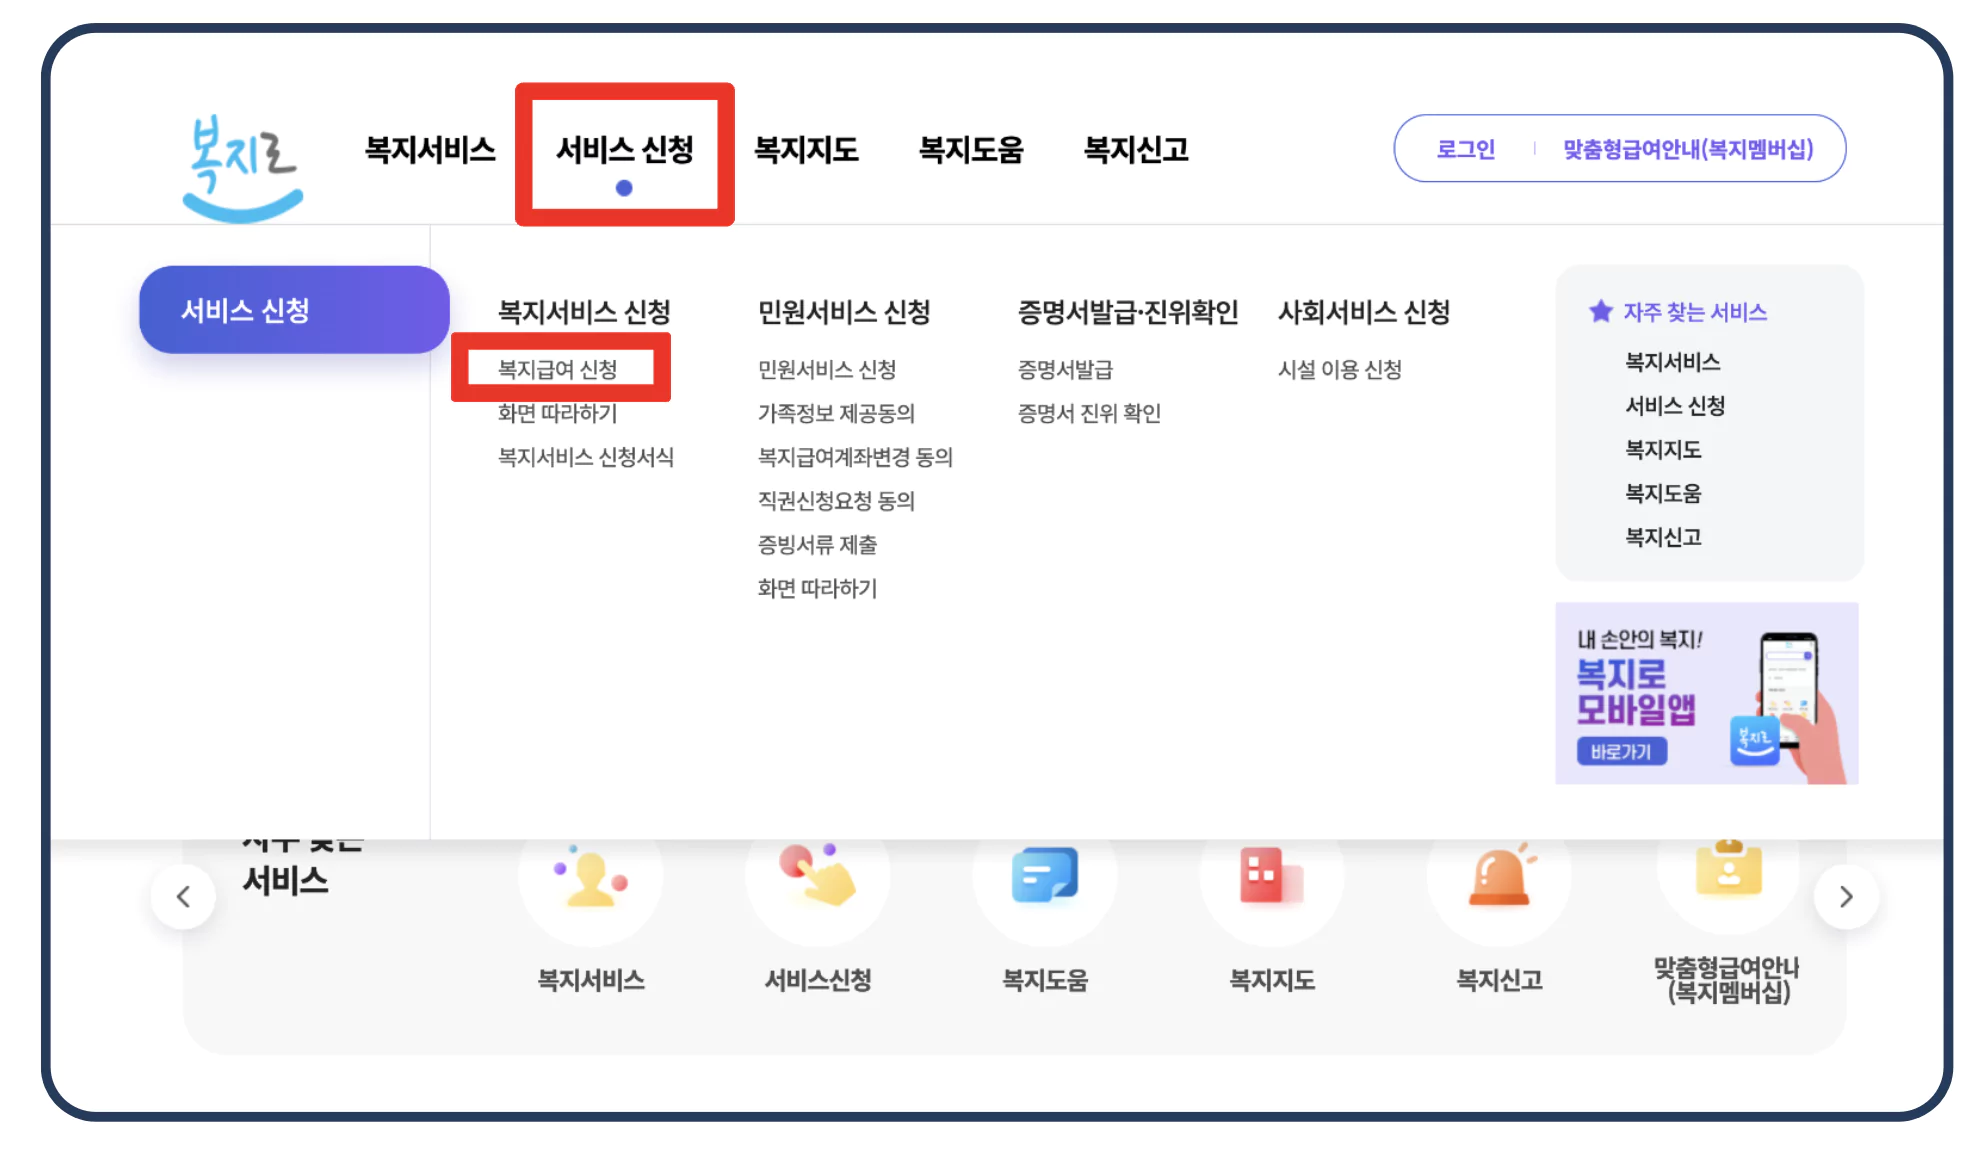Open 복지신고 in 자주 찾는 서비스 panel
Viewport: 1976px width, 1150px height.
(1663, 537)
